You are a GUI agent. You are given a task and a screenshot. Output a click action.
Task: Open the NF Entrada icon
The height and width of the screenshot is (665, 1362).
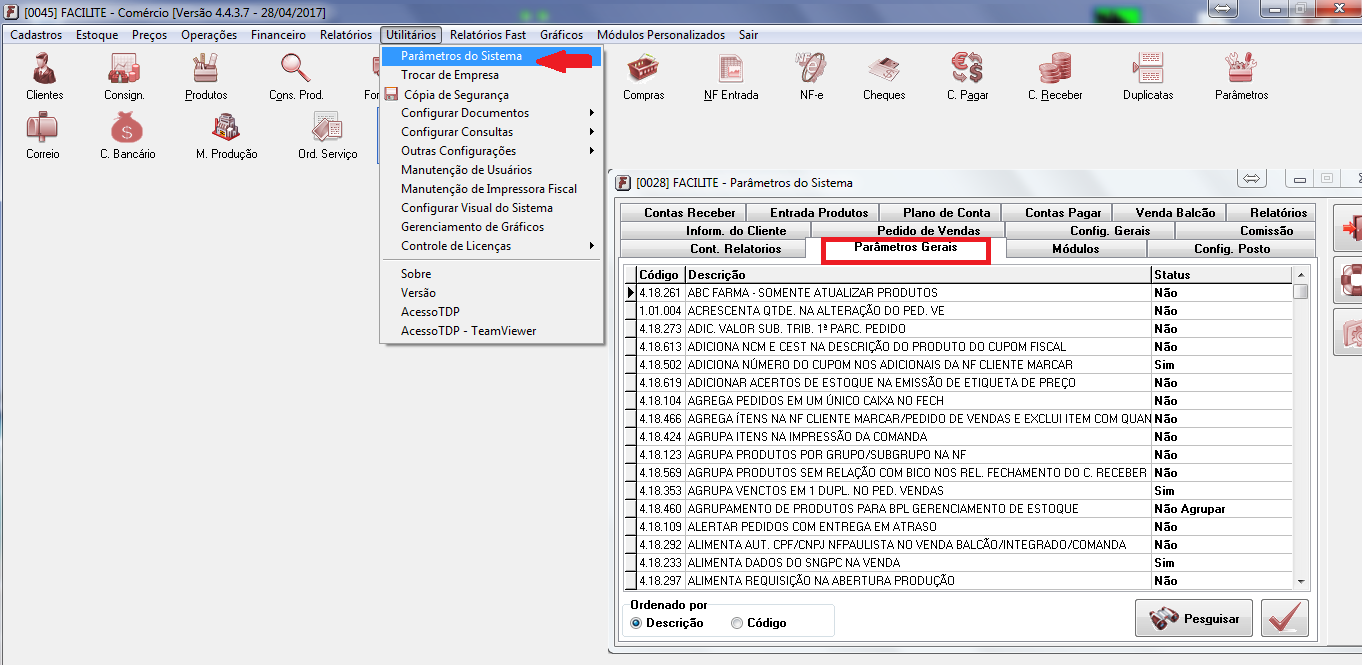(731, 68)
